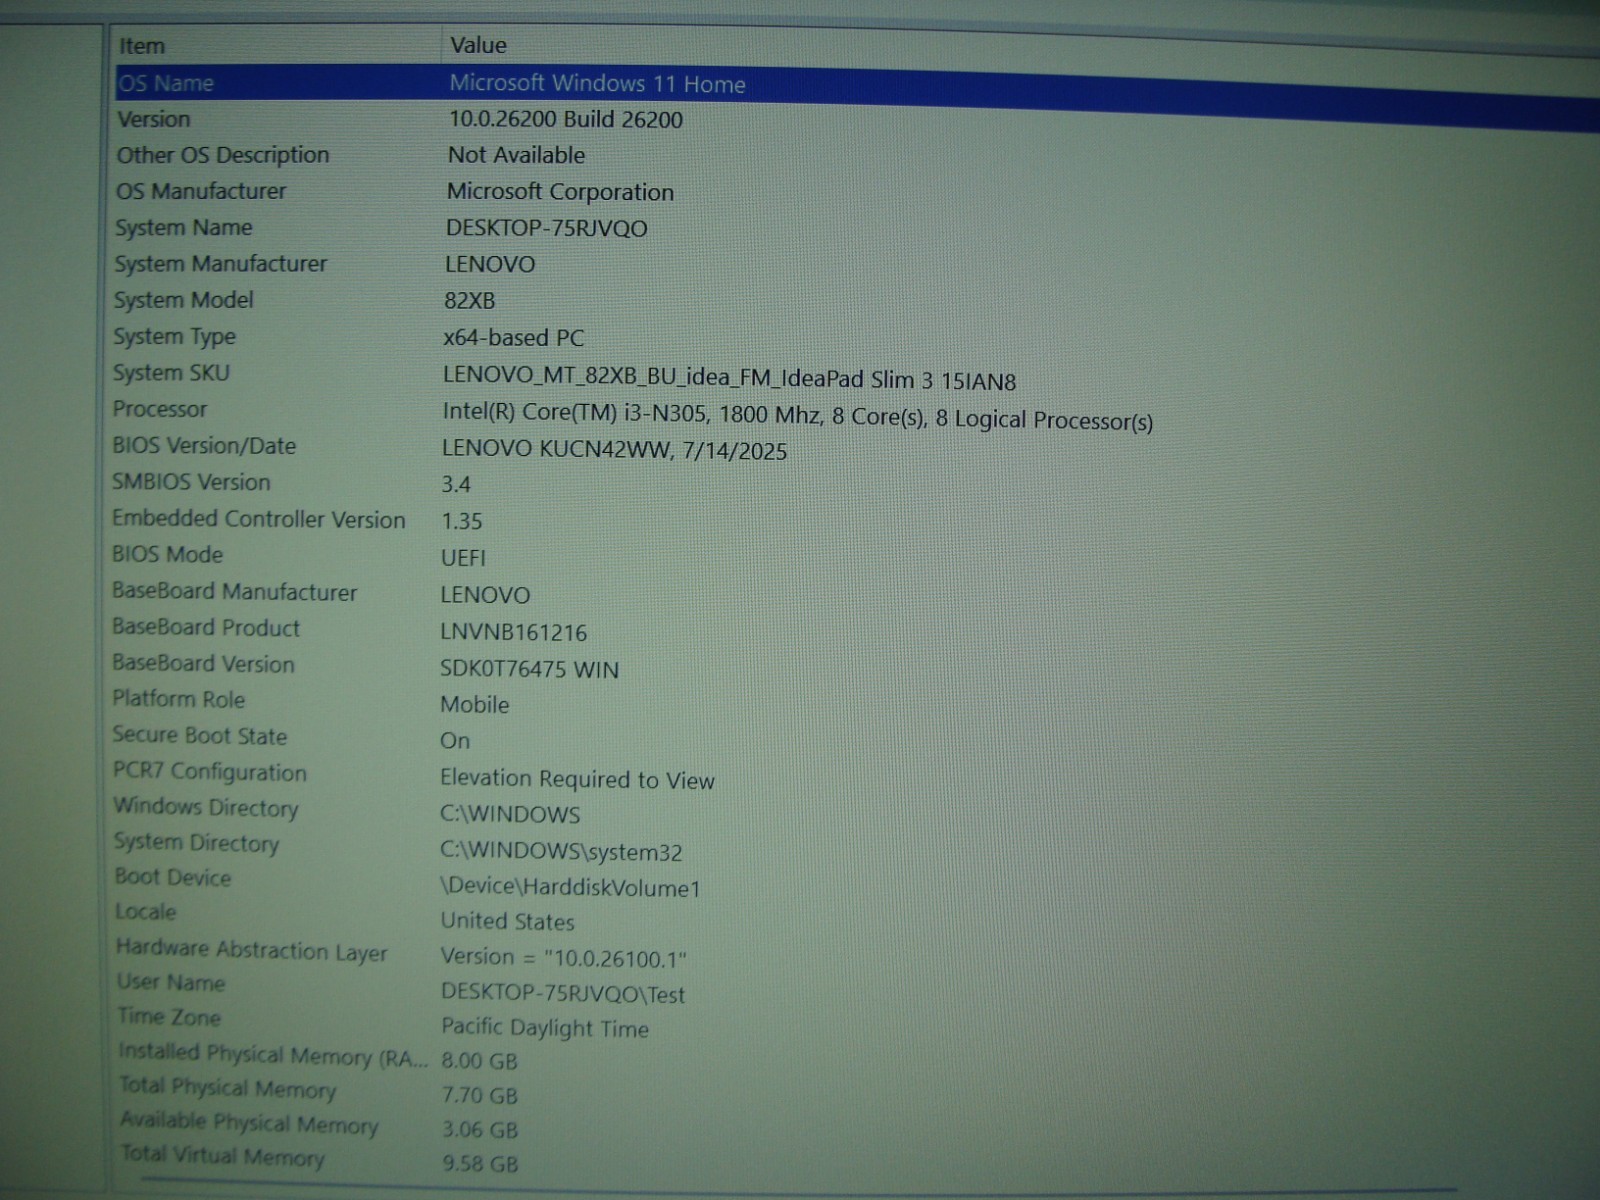Click the Microsoft Corporation value
The image size is (1600, 1200).
[x=560, y=192]
